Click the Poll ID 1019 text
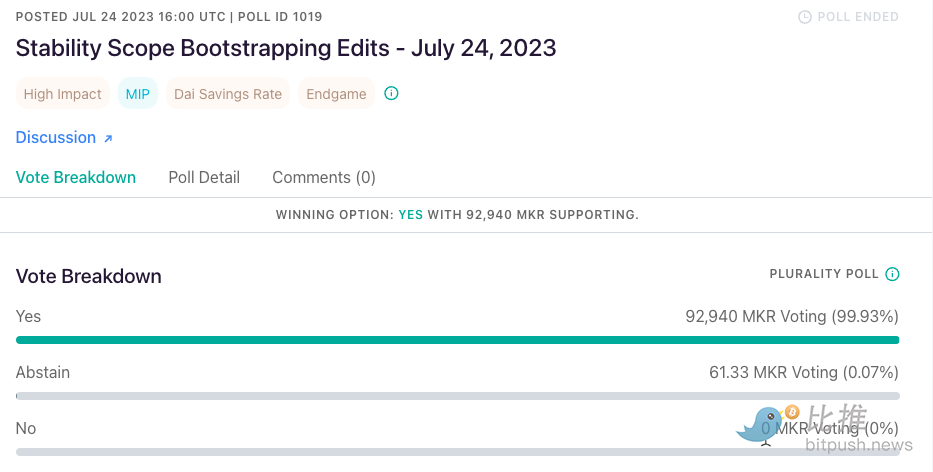This screenshot has height=472, width=933. pyautogui.click(x=280, y=17)
